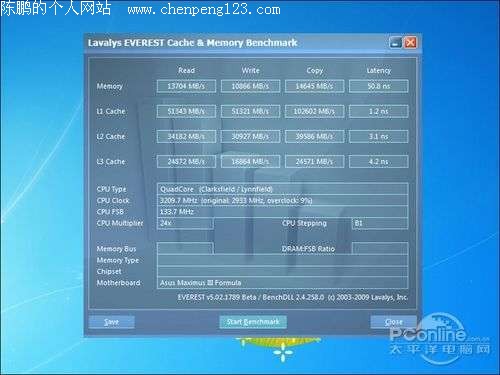
Task: Minimize the EVEREST benchmark window
Action: (396, 42)
